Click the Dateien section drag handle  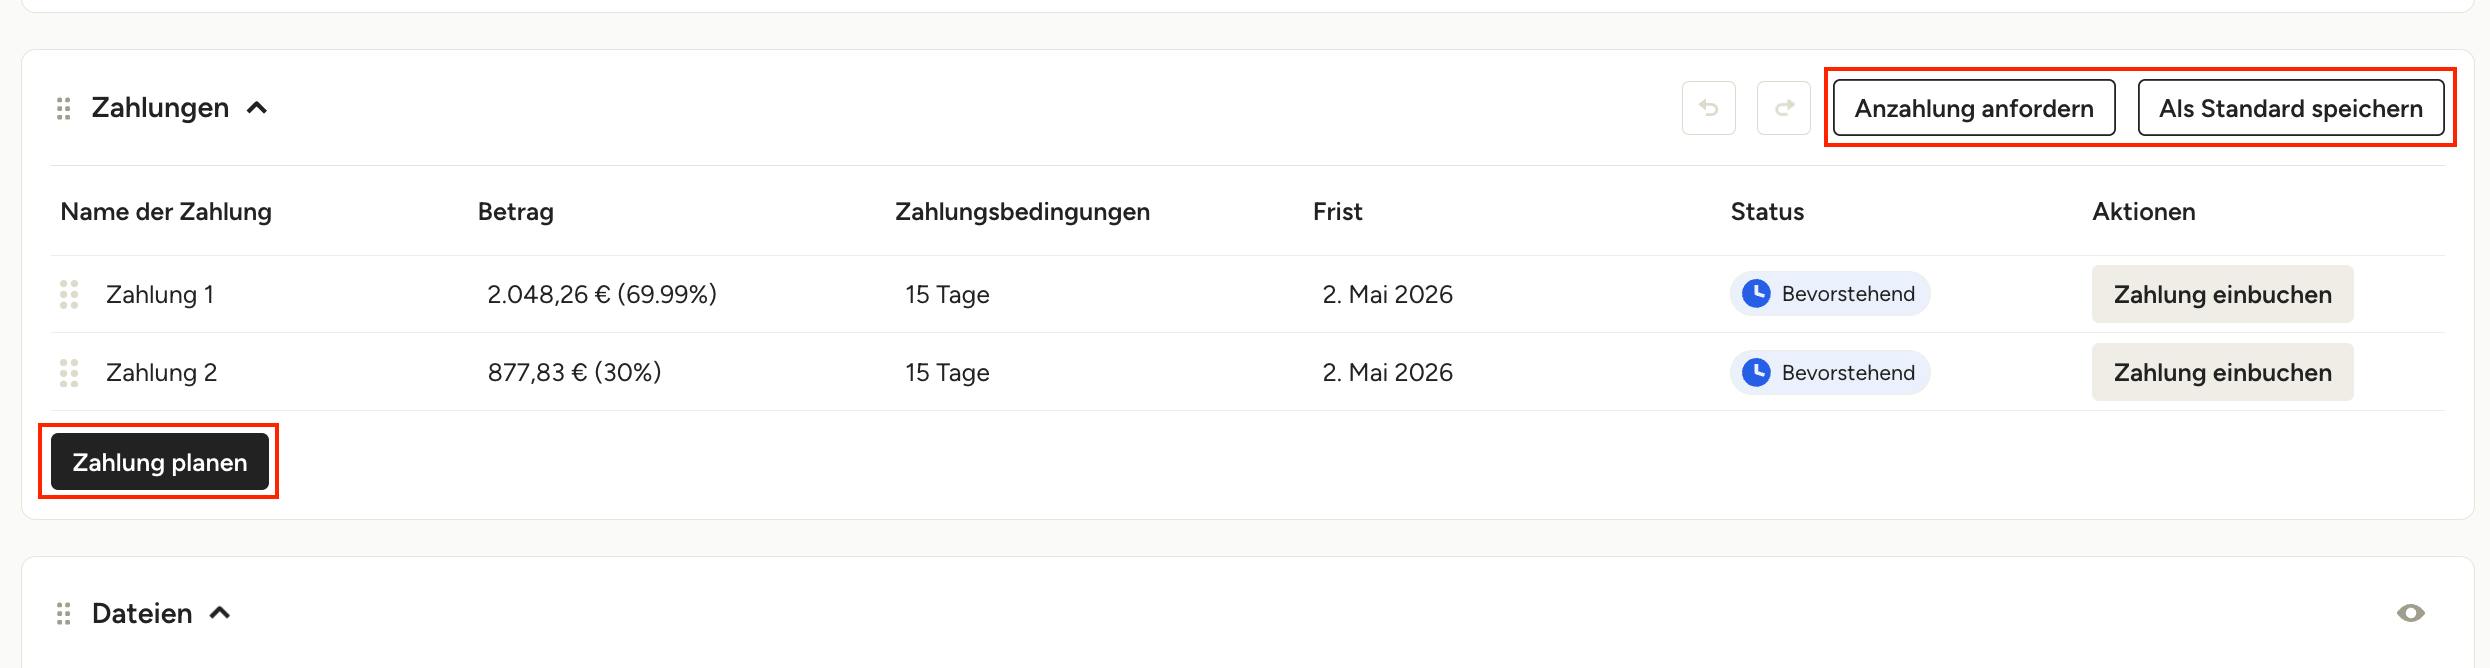pyautogui.click(x=64, y=613)
